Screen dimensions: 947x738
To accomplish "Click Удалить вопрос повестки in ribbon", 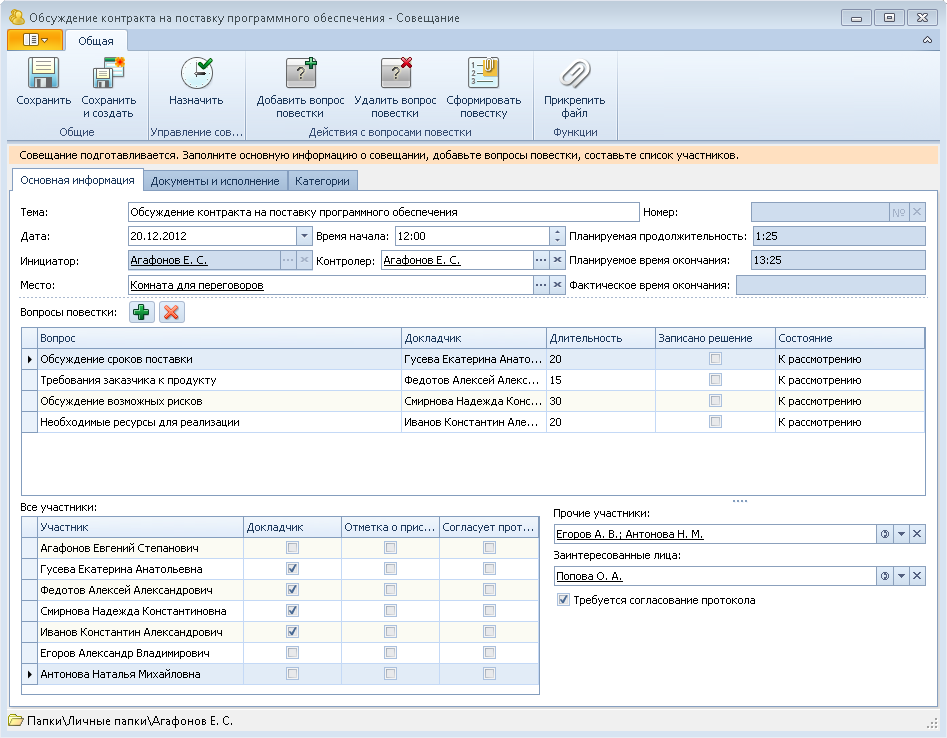I will click(395, 88).
